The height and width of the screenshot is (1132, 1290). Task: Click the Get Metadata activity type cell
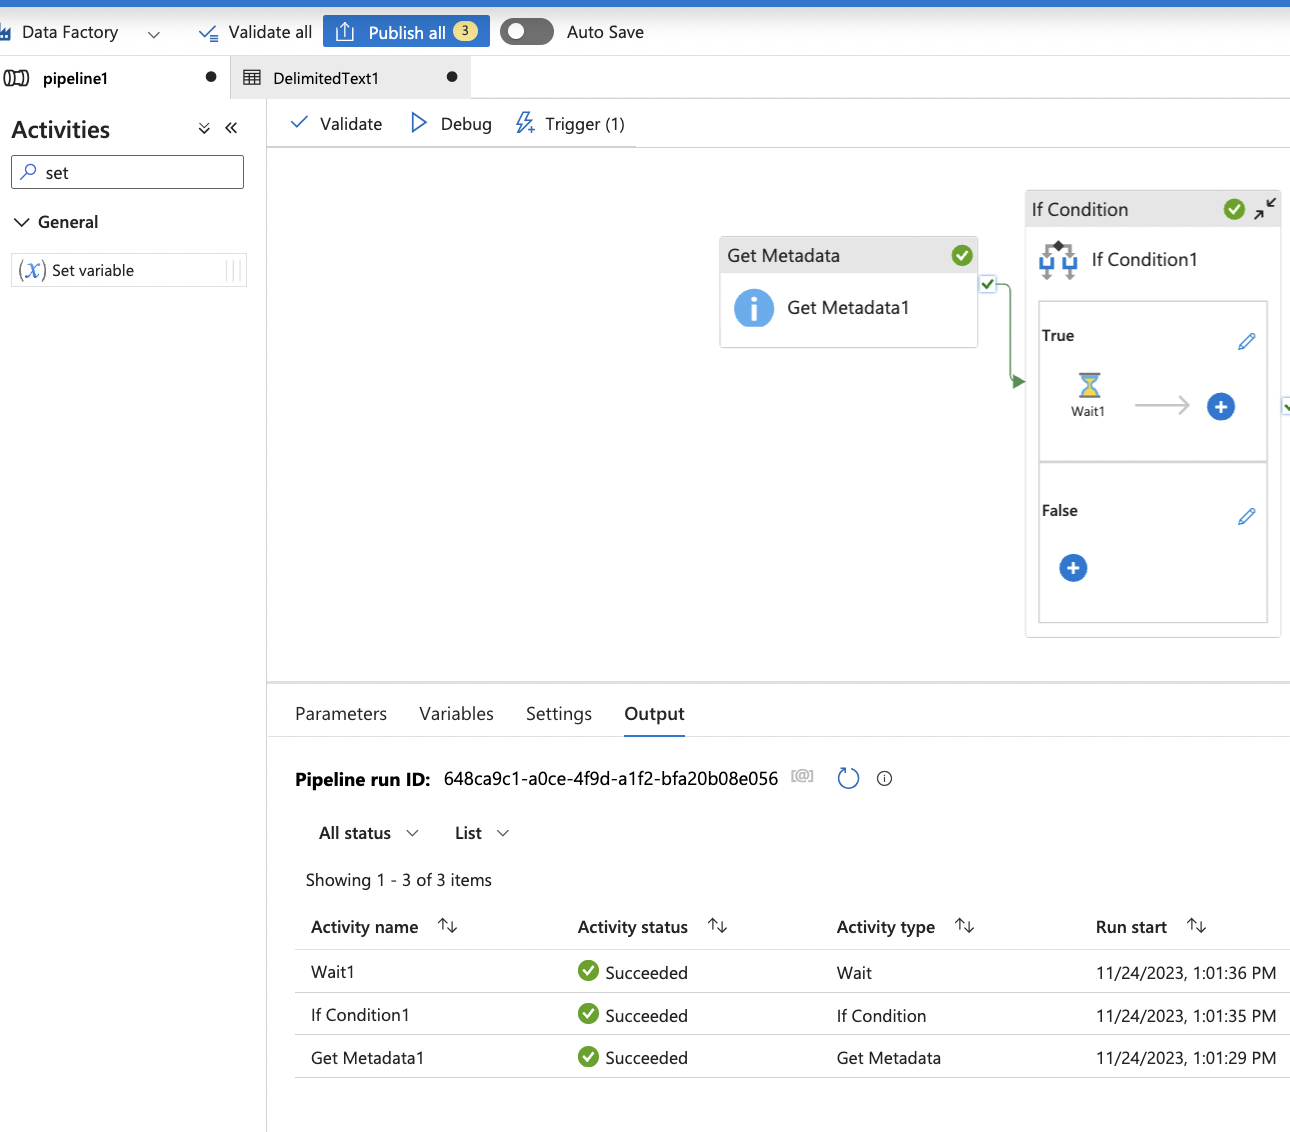[x=888, y=1058]
